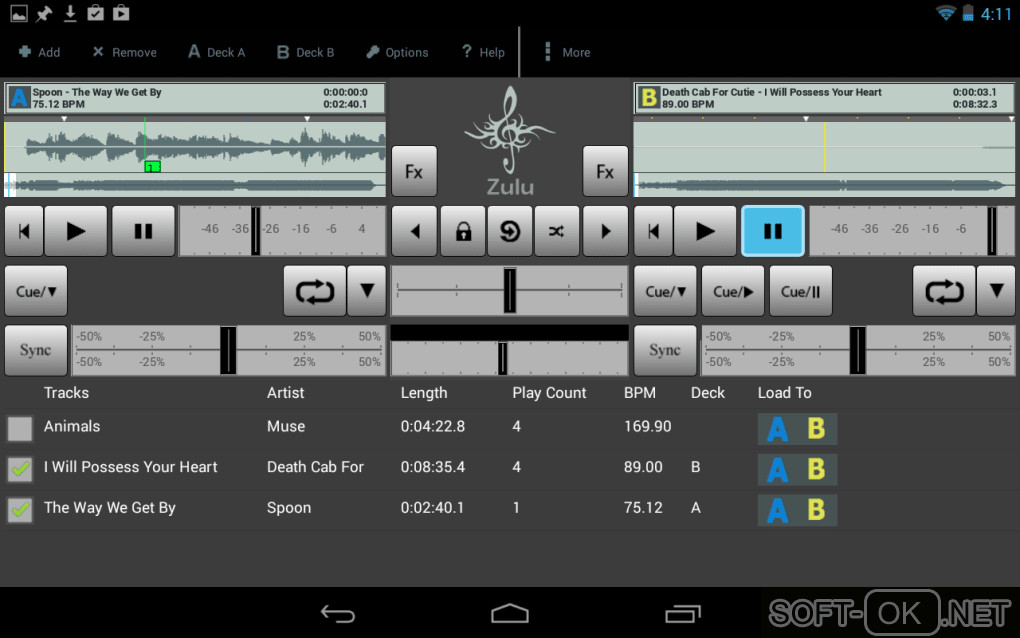The width and height of the screenshot is (1020, 638).
Task: Click Deck B Cue and play button
Action: pos(733,291)
